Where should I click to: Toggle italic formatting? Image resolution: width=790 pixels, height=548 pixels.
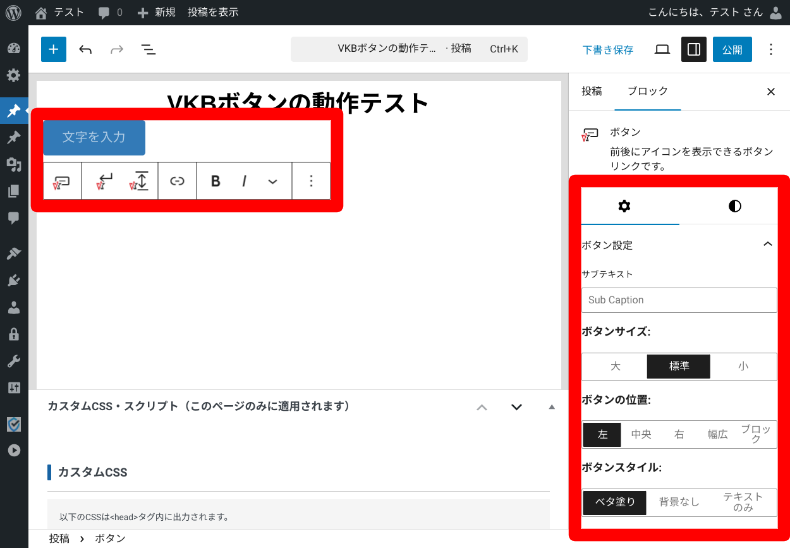244,181
